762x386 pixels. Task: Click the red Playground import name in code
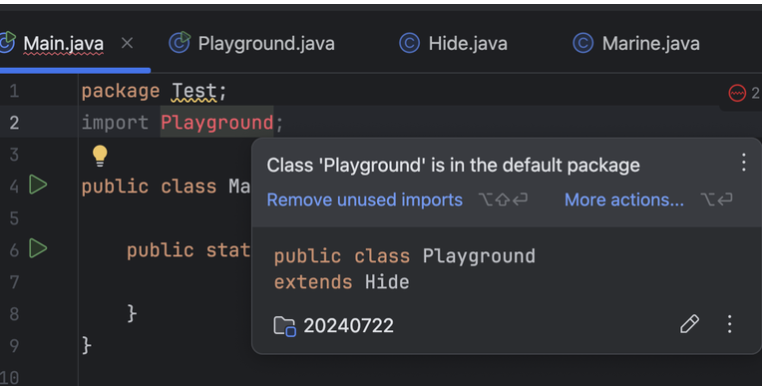coord(217,123)
